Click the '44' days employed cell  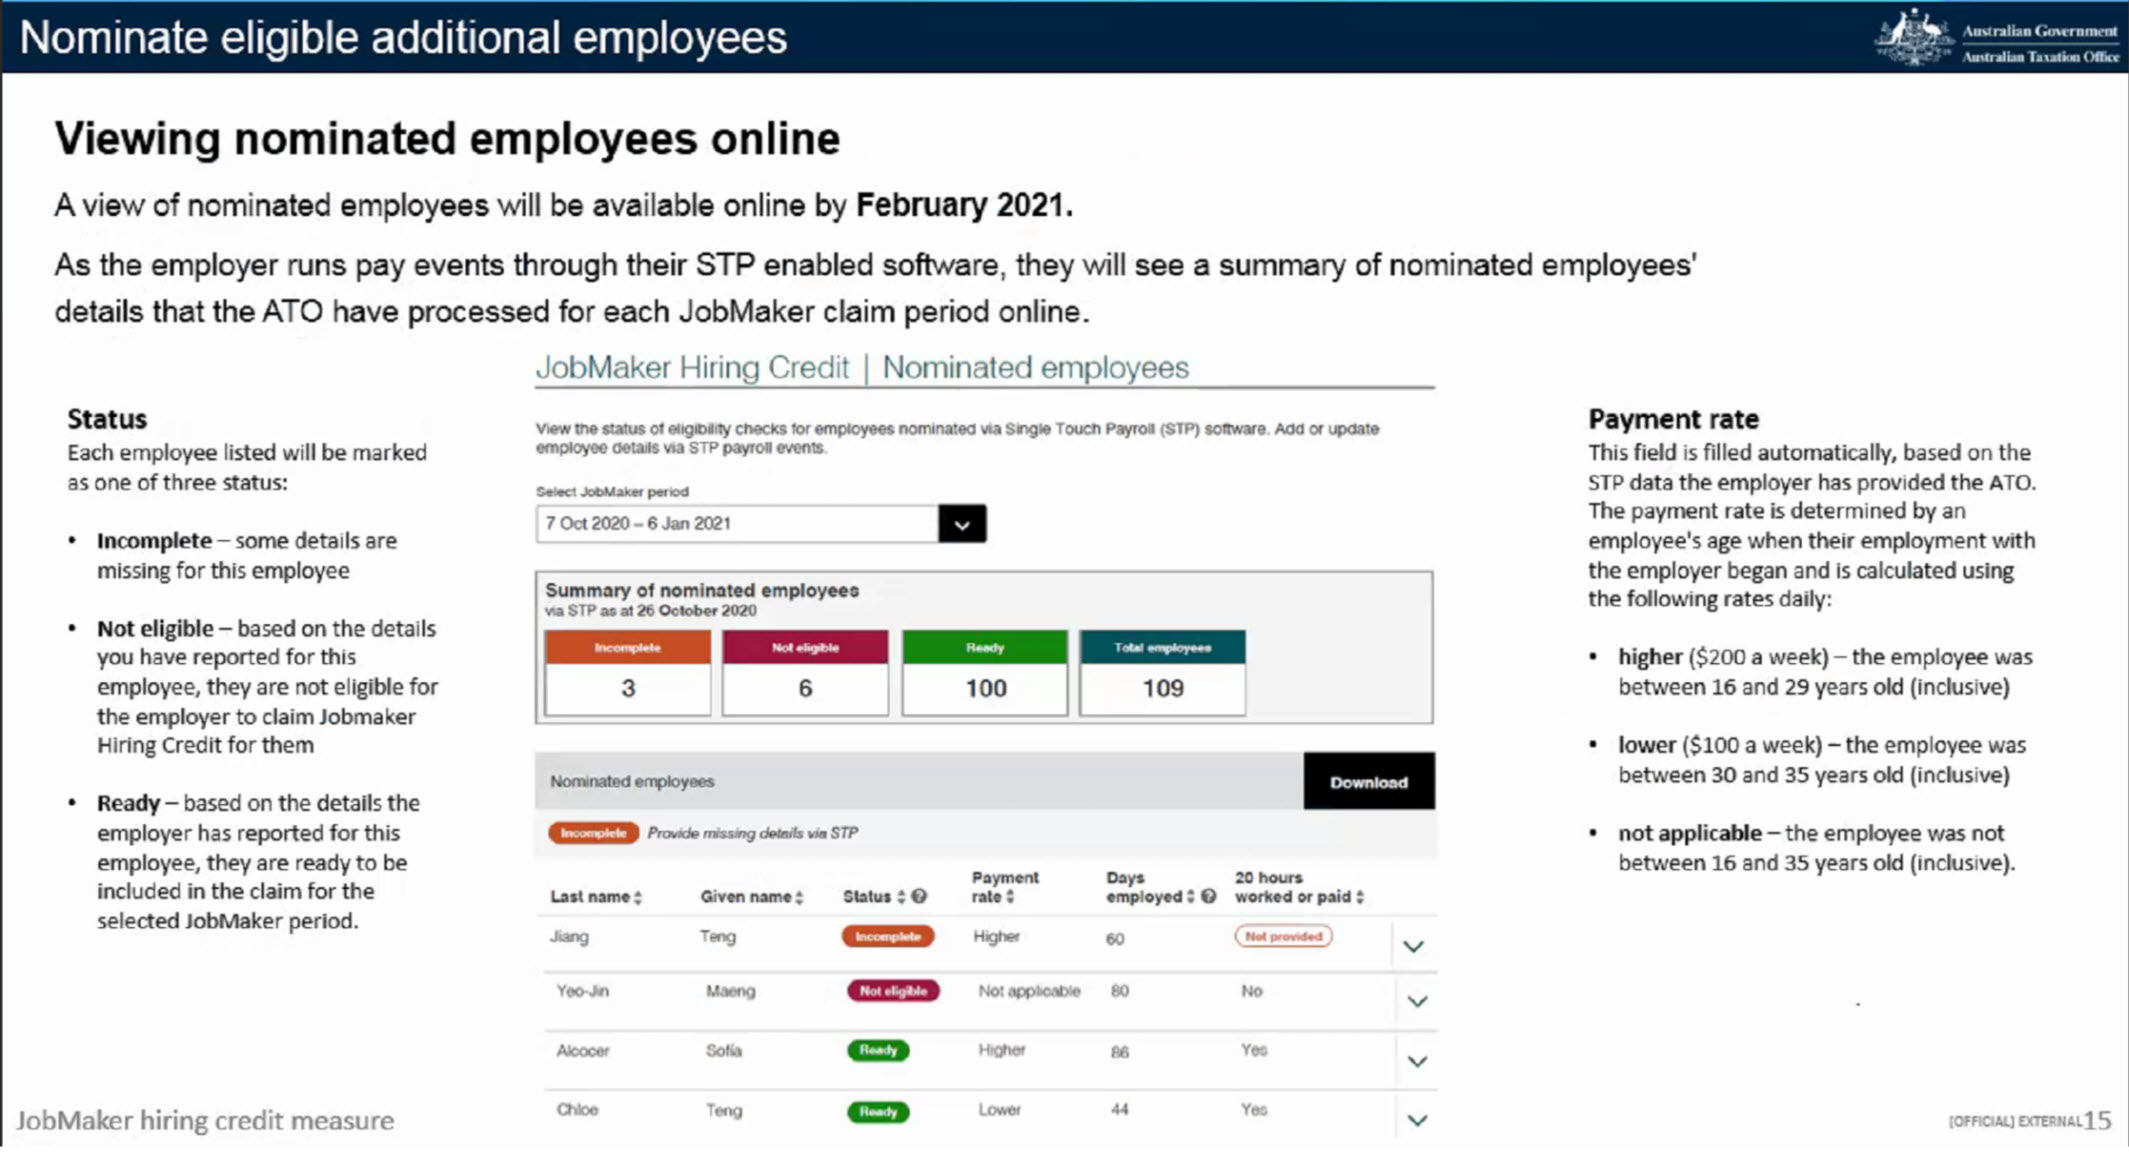click(1119, 1110)
